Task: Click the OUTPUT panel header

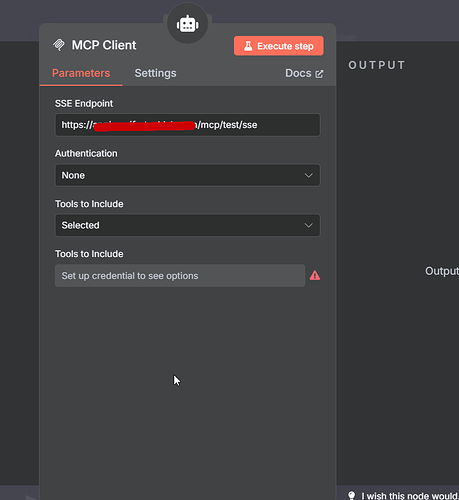Action: coord(377,65)
